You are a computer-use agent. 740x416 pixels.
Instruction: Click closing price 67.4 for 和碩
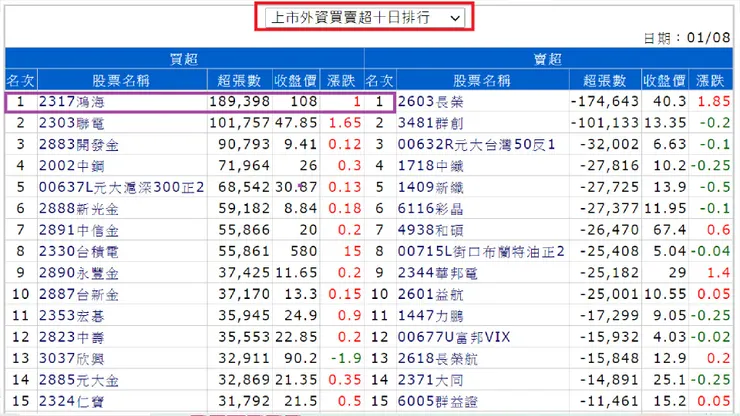tap(670, 230)
